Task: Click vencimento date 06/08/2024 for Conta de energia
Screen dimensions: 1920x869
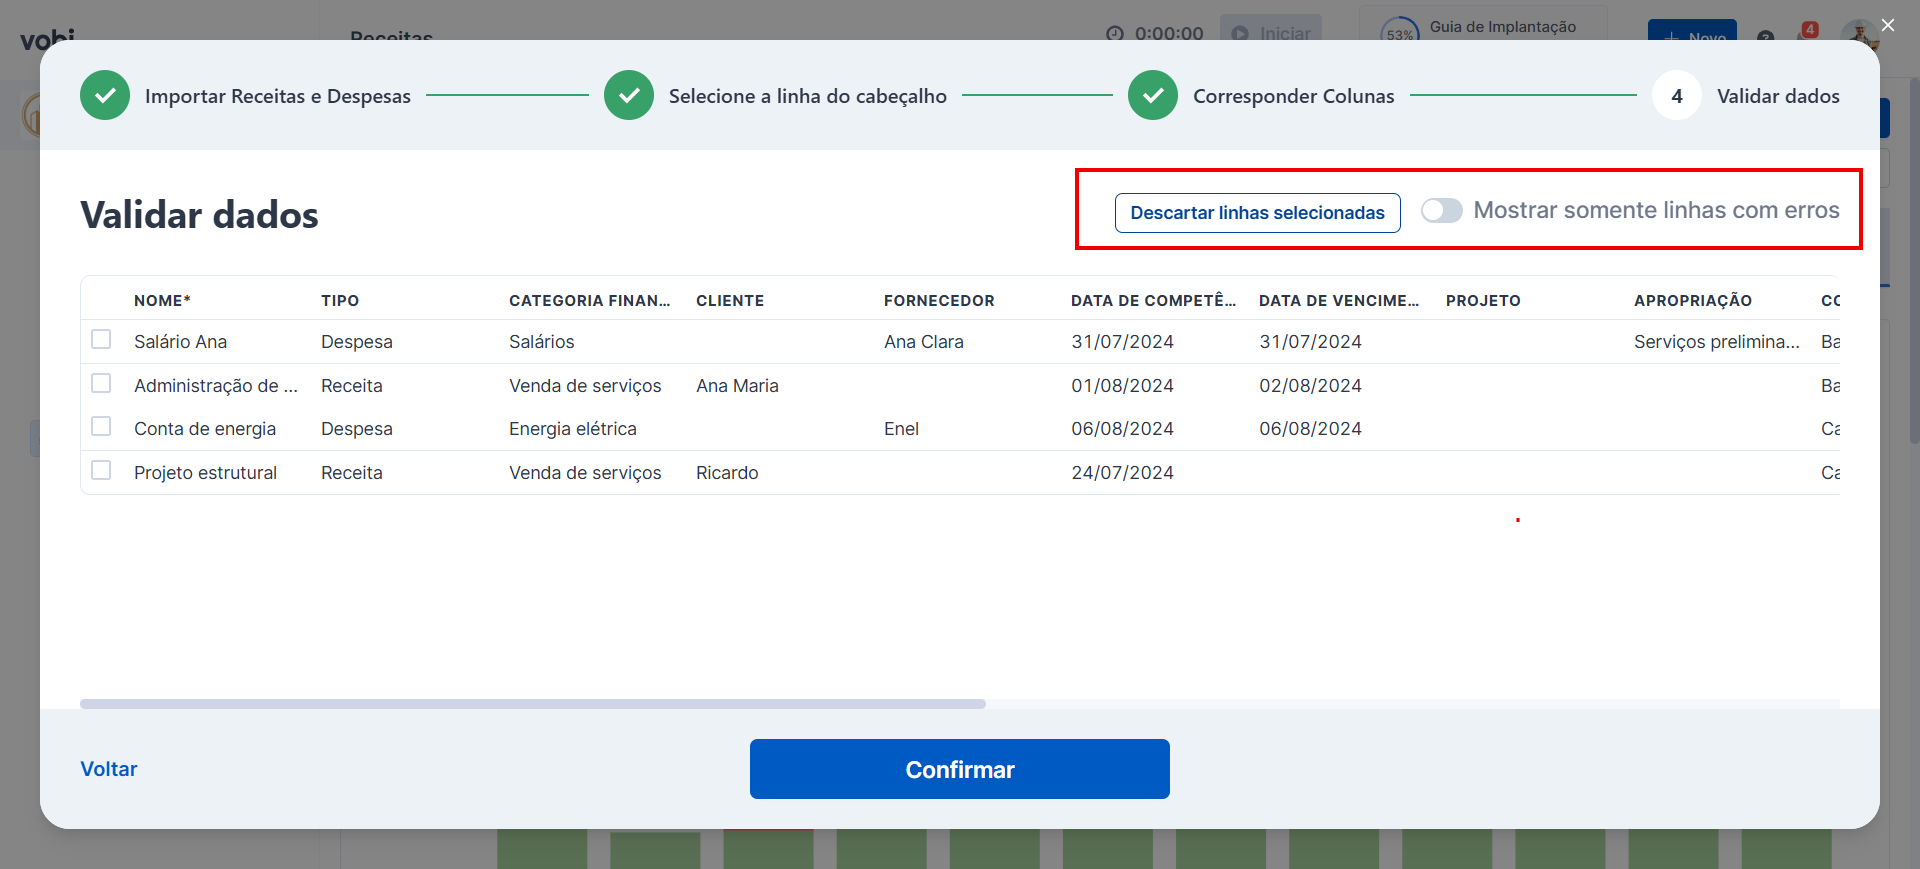Action: (x=1311, y=429)
